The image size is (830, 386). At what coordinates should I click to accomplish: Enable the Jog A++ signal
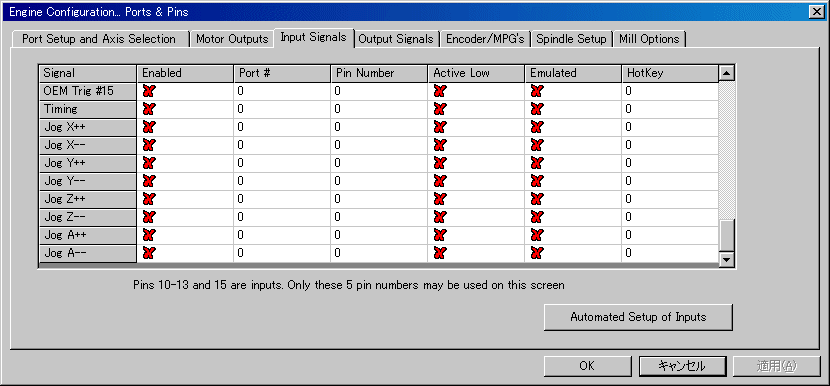149,235
